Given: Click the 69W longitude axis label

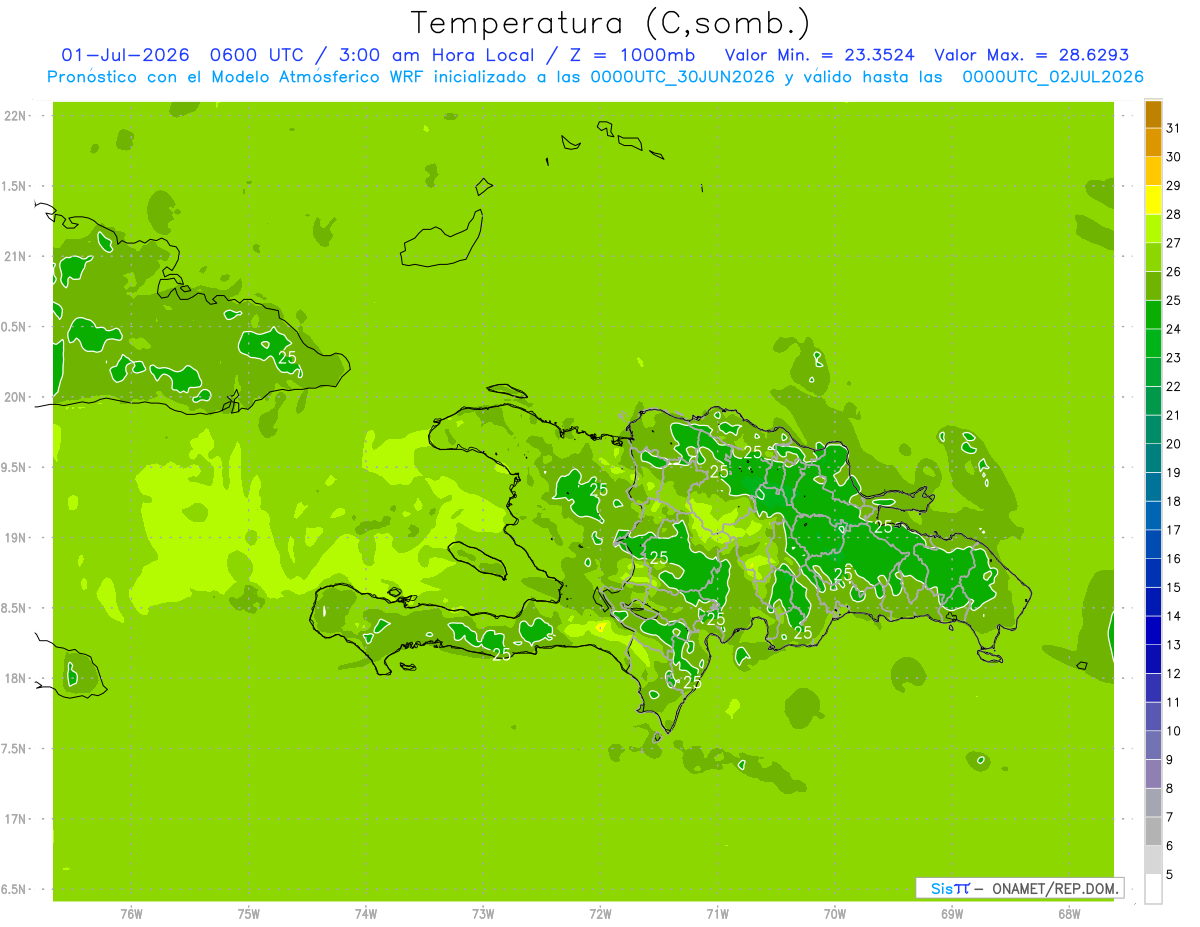Looking at the screenshot, I should (x=952, y=914).
